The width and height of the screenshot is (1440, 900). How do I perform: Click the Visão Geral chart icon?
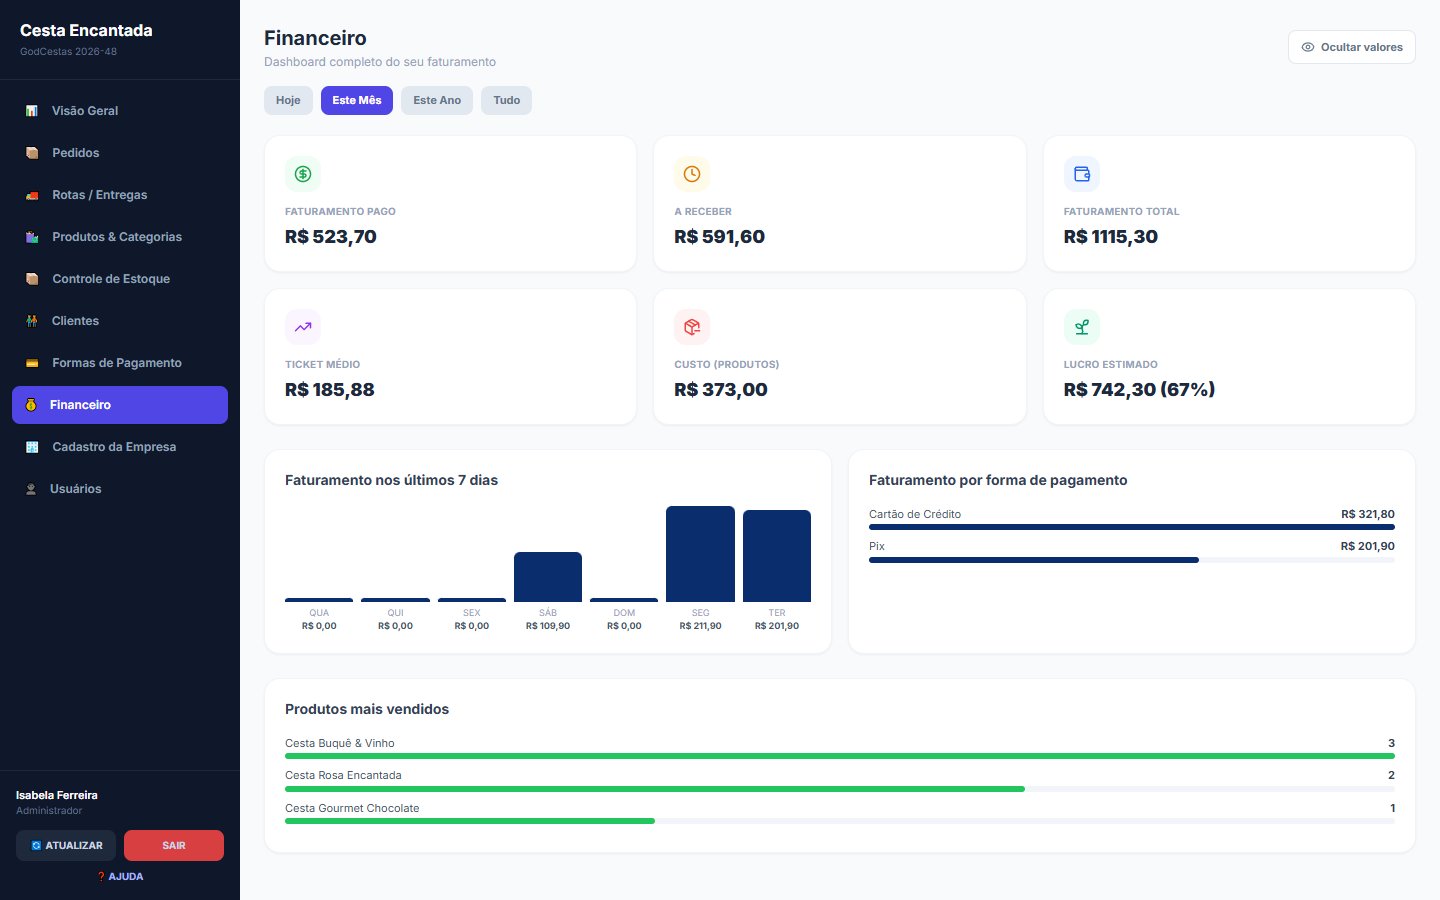pyautogui.click(x=32, y=111)
